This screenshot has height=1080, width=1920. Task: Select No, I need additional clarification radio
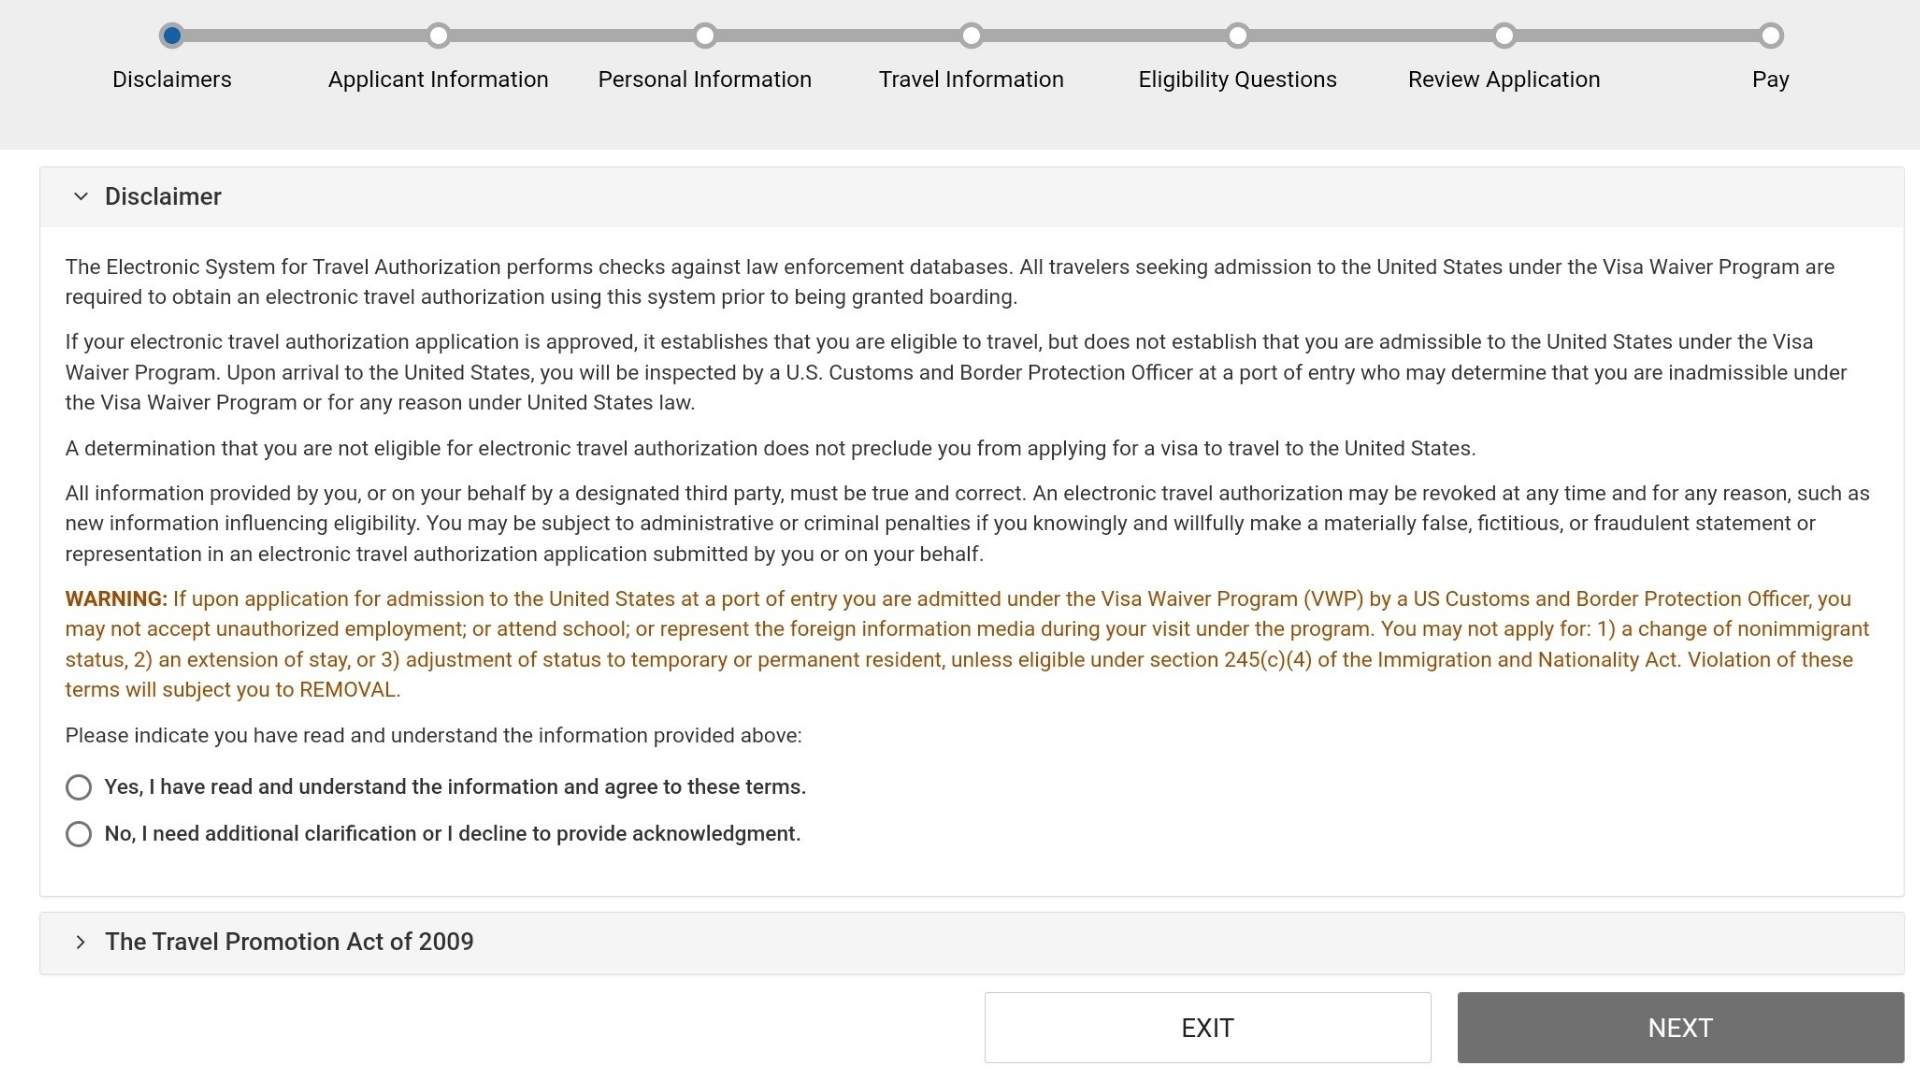(x=79, y=834)
